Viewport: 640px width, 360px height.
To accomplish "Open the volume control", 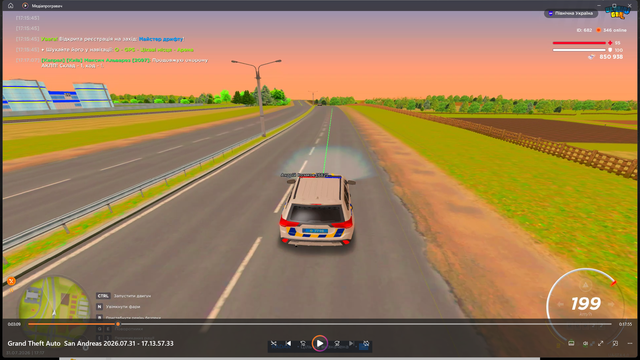I will point(585,344).
